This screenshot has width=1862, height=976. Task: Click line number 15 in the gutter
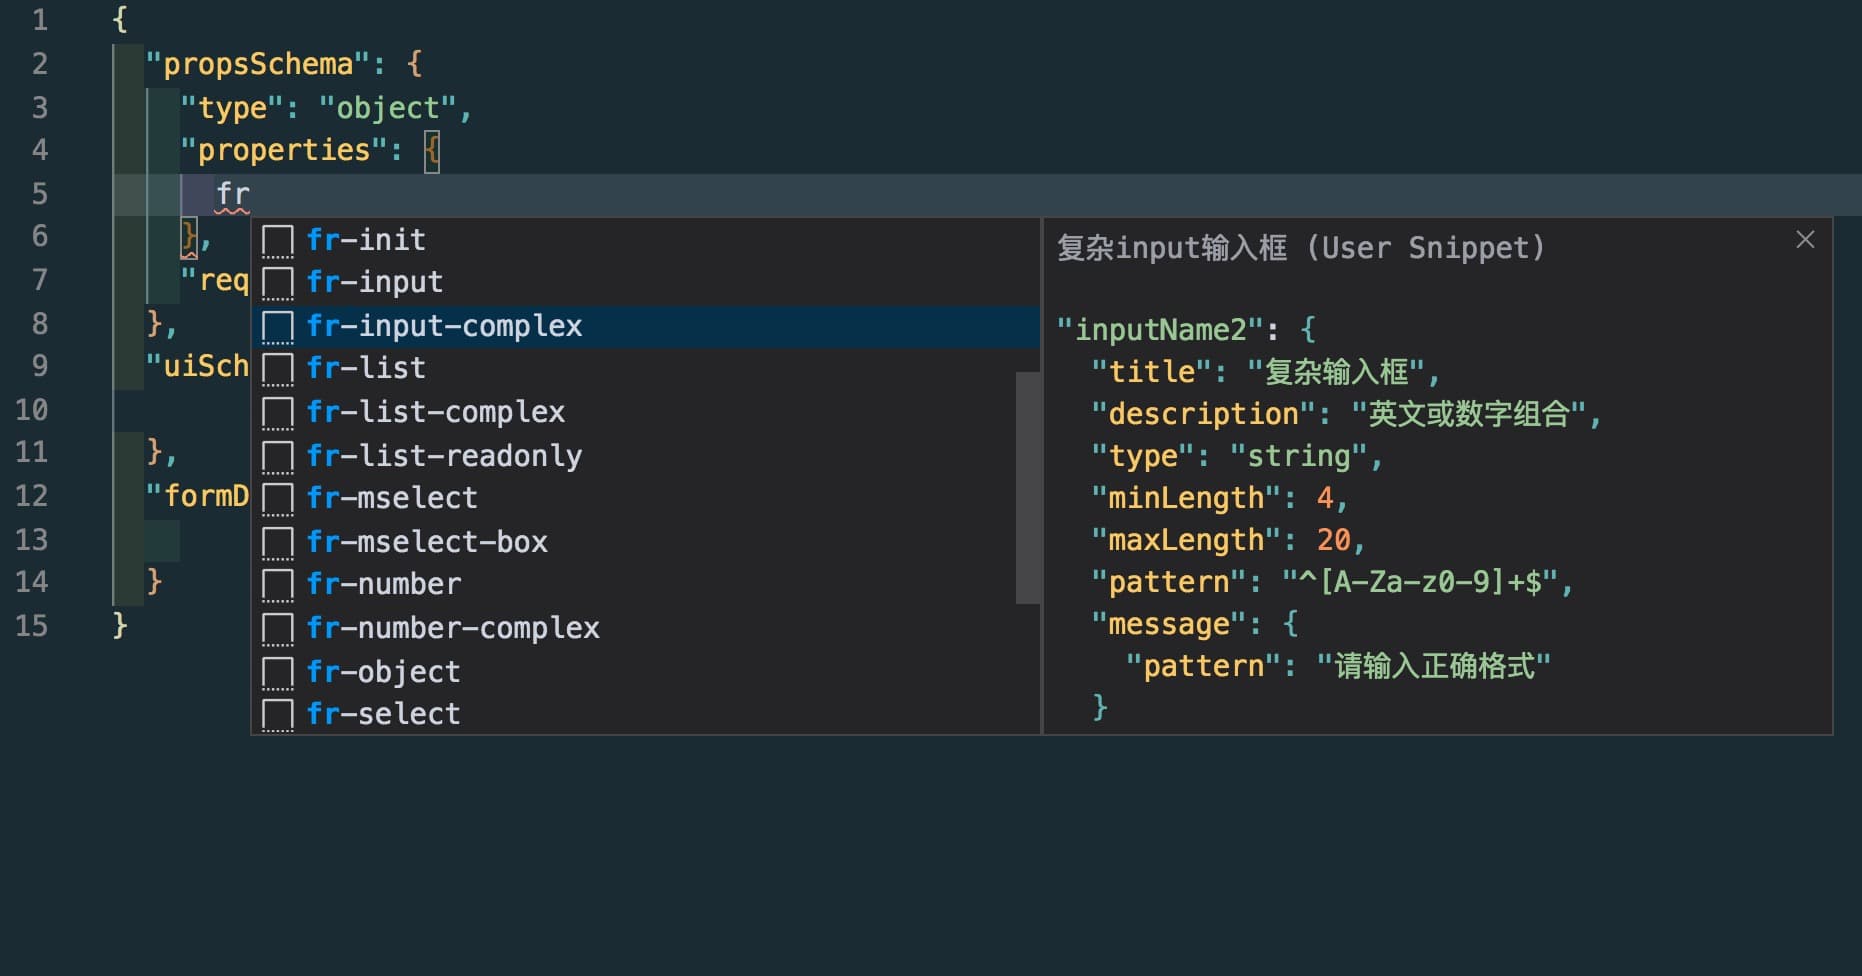coord(32,626)
